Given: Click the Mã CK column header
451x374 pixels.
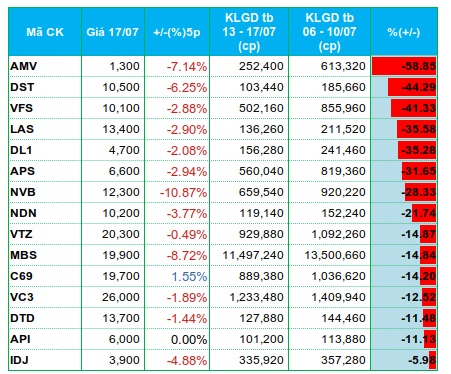Looking at the screenshot, I should click(45, 32).
